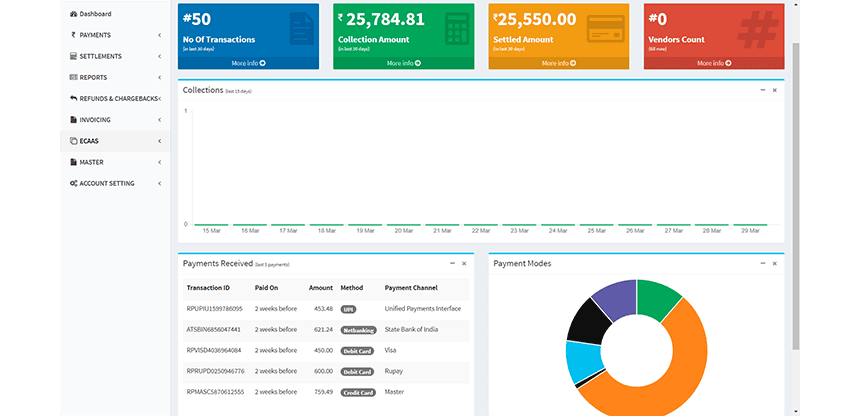Click the Invoicing document icon
Screen dimensions: 860x416
click(x=73, y=120)
